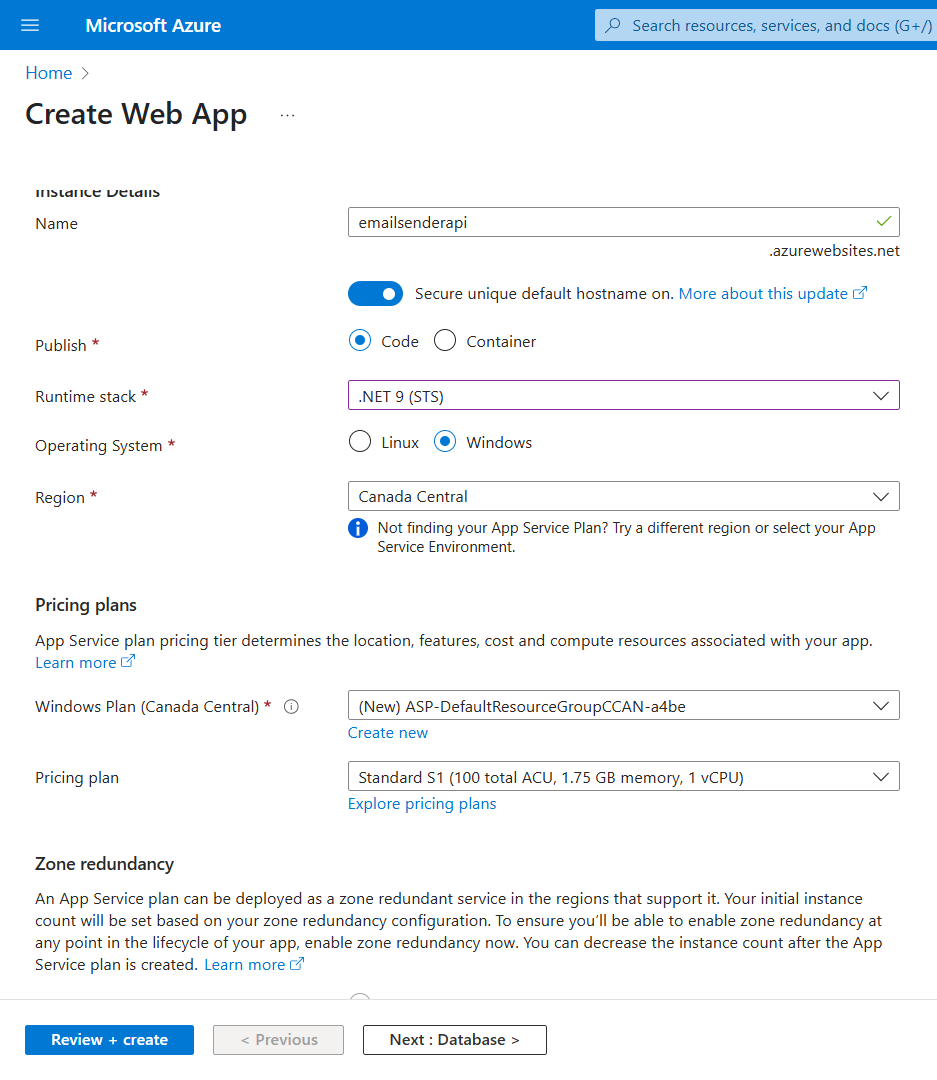The width and height of the screenshot is (937, 1080).
Task: Click the Home breadcrumb link
Action: point(49,73)
